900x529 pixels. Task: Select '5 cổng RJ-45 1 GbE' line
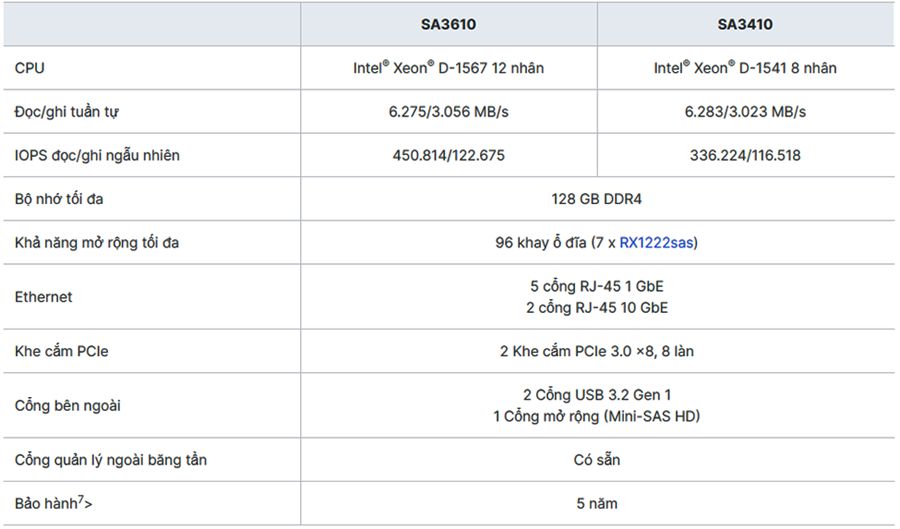[596, 286]
